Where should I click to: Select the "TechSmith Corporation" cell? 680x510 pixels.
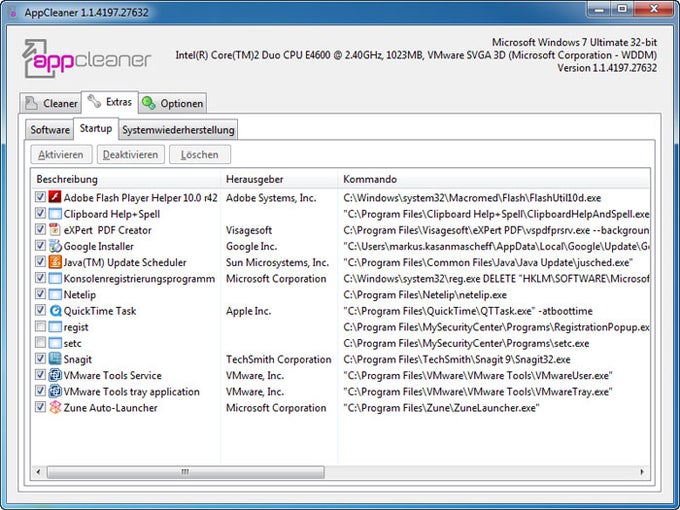[x=278, y=360]
